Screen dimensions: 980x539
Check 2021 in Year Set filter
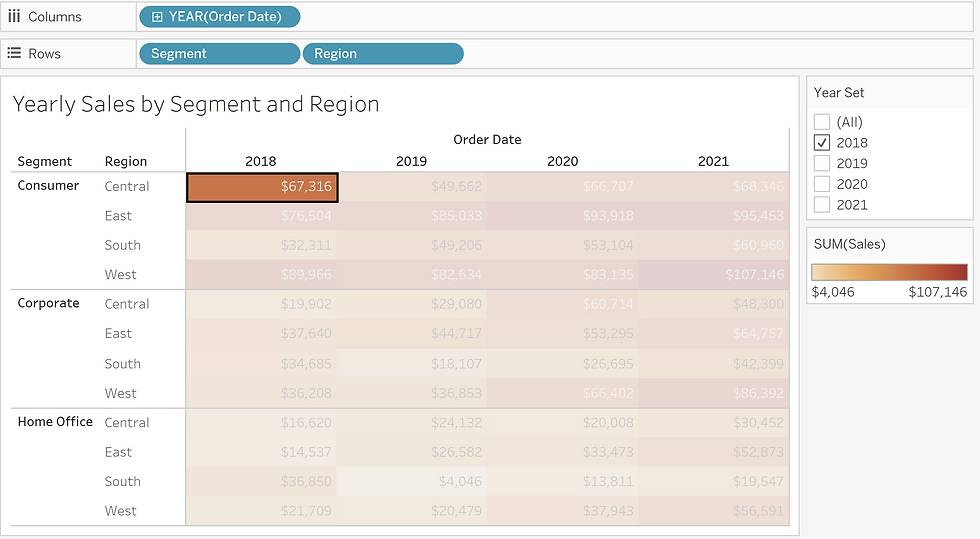(x=822, y=204)
